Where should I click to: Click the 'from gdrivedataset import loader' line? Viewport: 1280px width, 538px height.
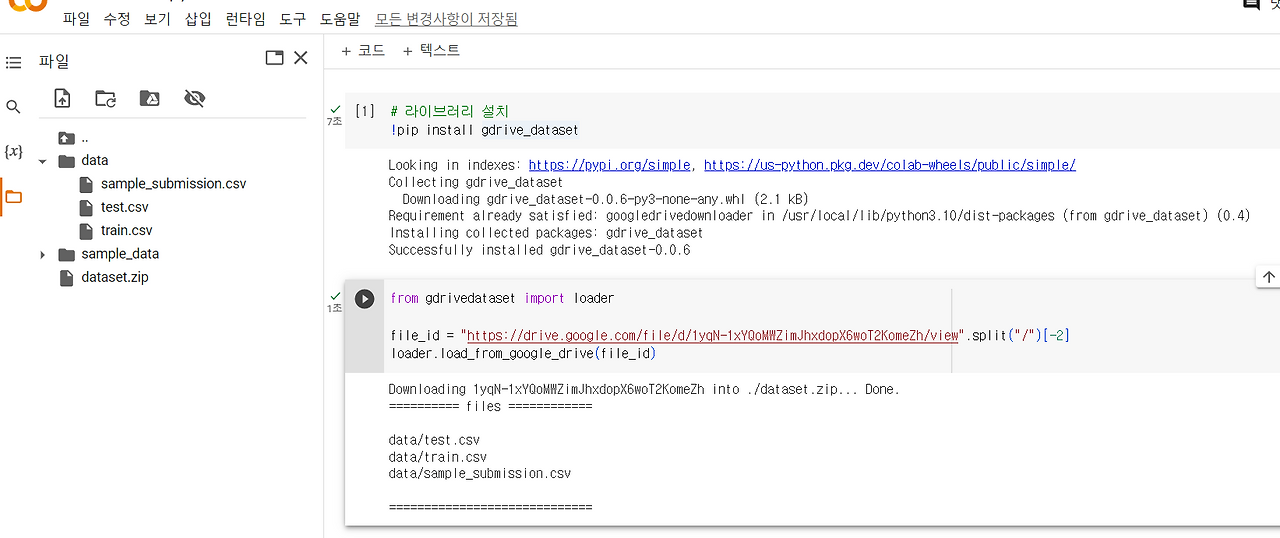502,298
